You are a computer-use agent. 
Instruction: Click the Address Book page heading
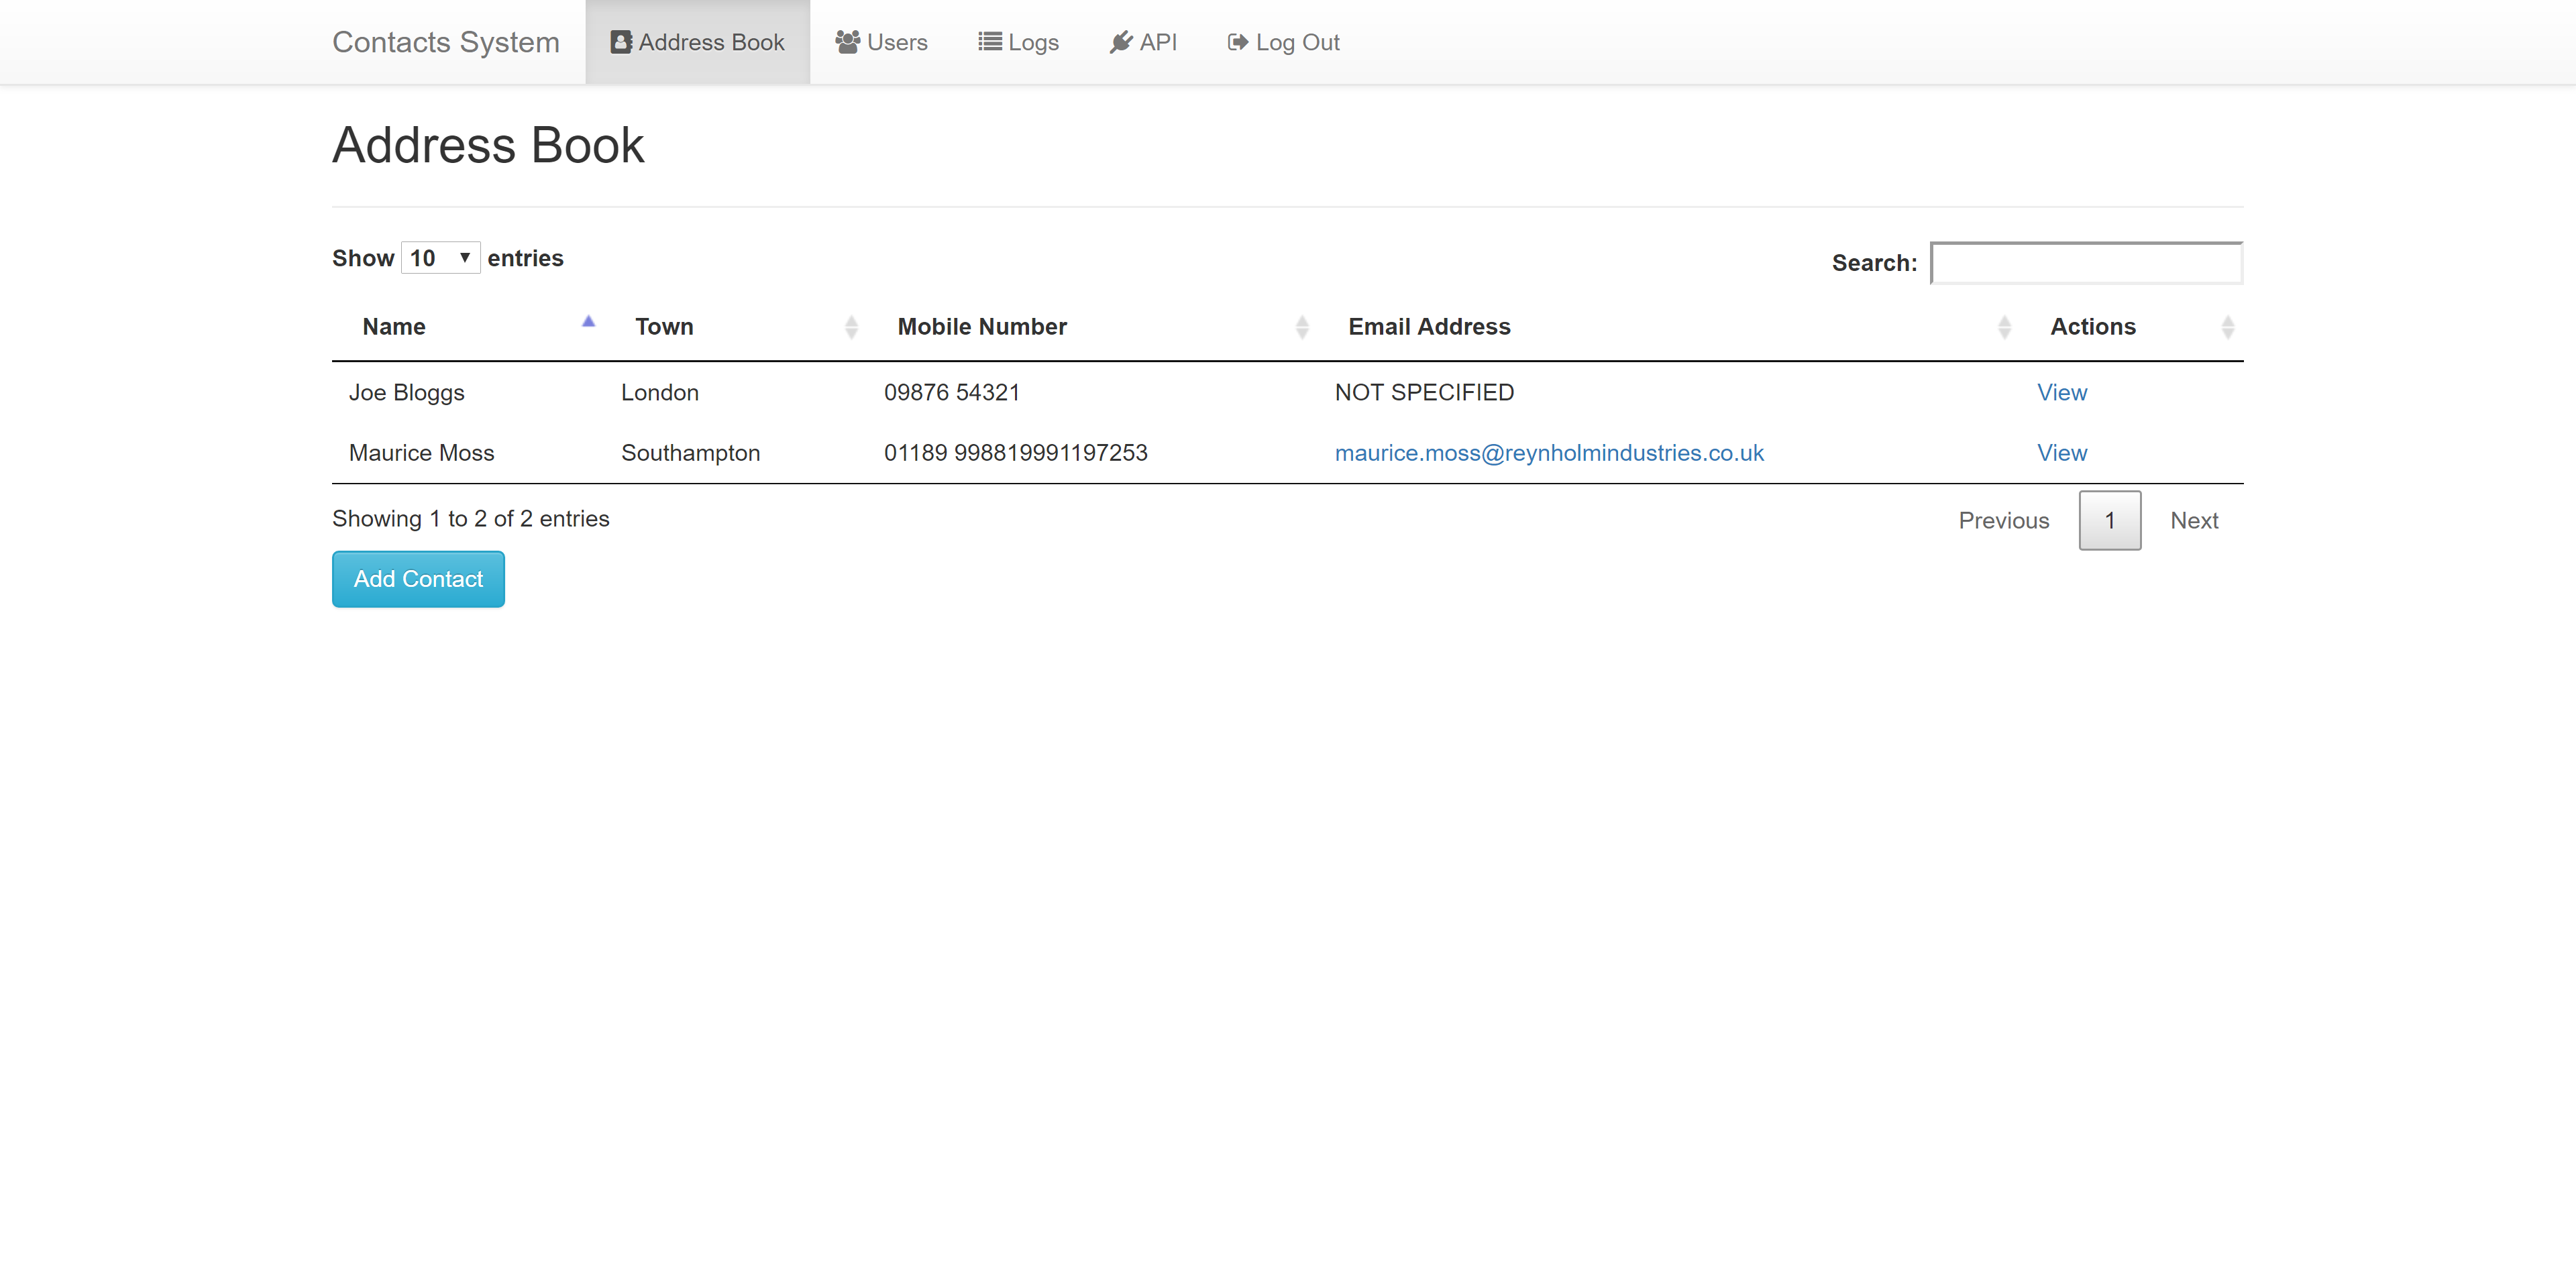point(488,145)
